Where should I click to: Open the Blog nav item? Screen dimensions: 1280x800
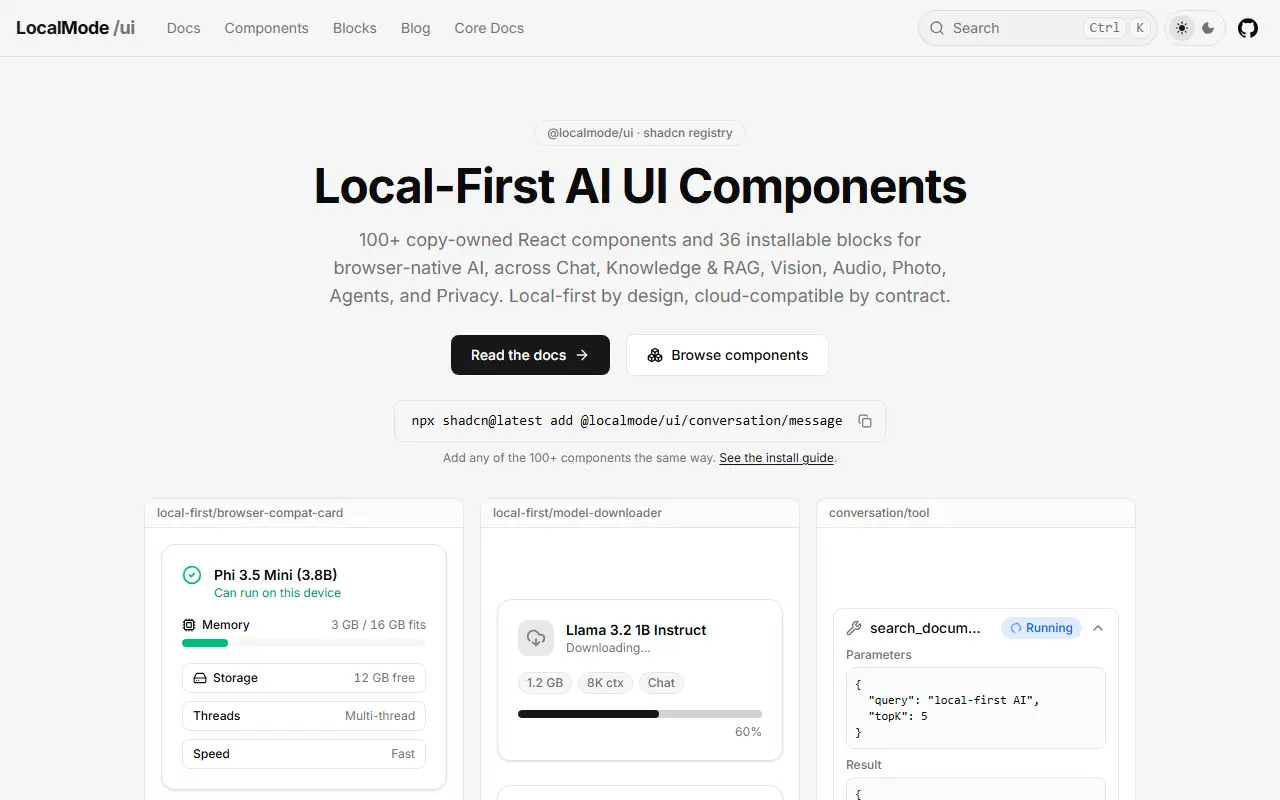(416, 28)
